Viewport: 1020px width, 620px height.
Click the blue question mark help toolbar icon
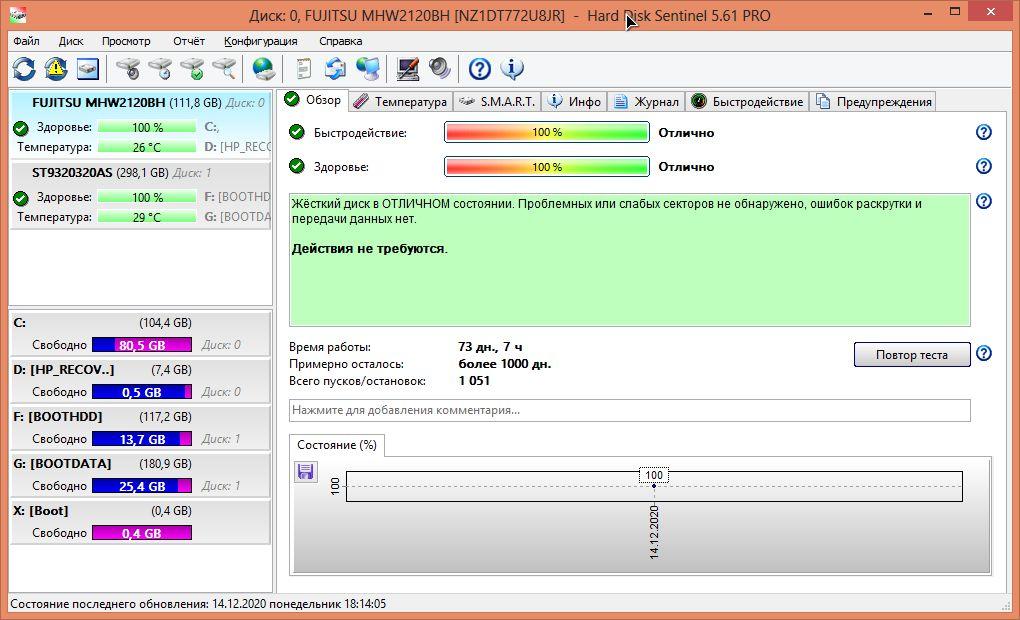(x=479, y=68)
